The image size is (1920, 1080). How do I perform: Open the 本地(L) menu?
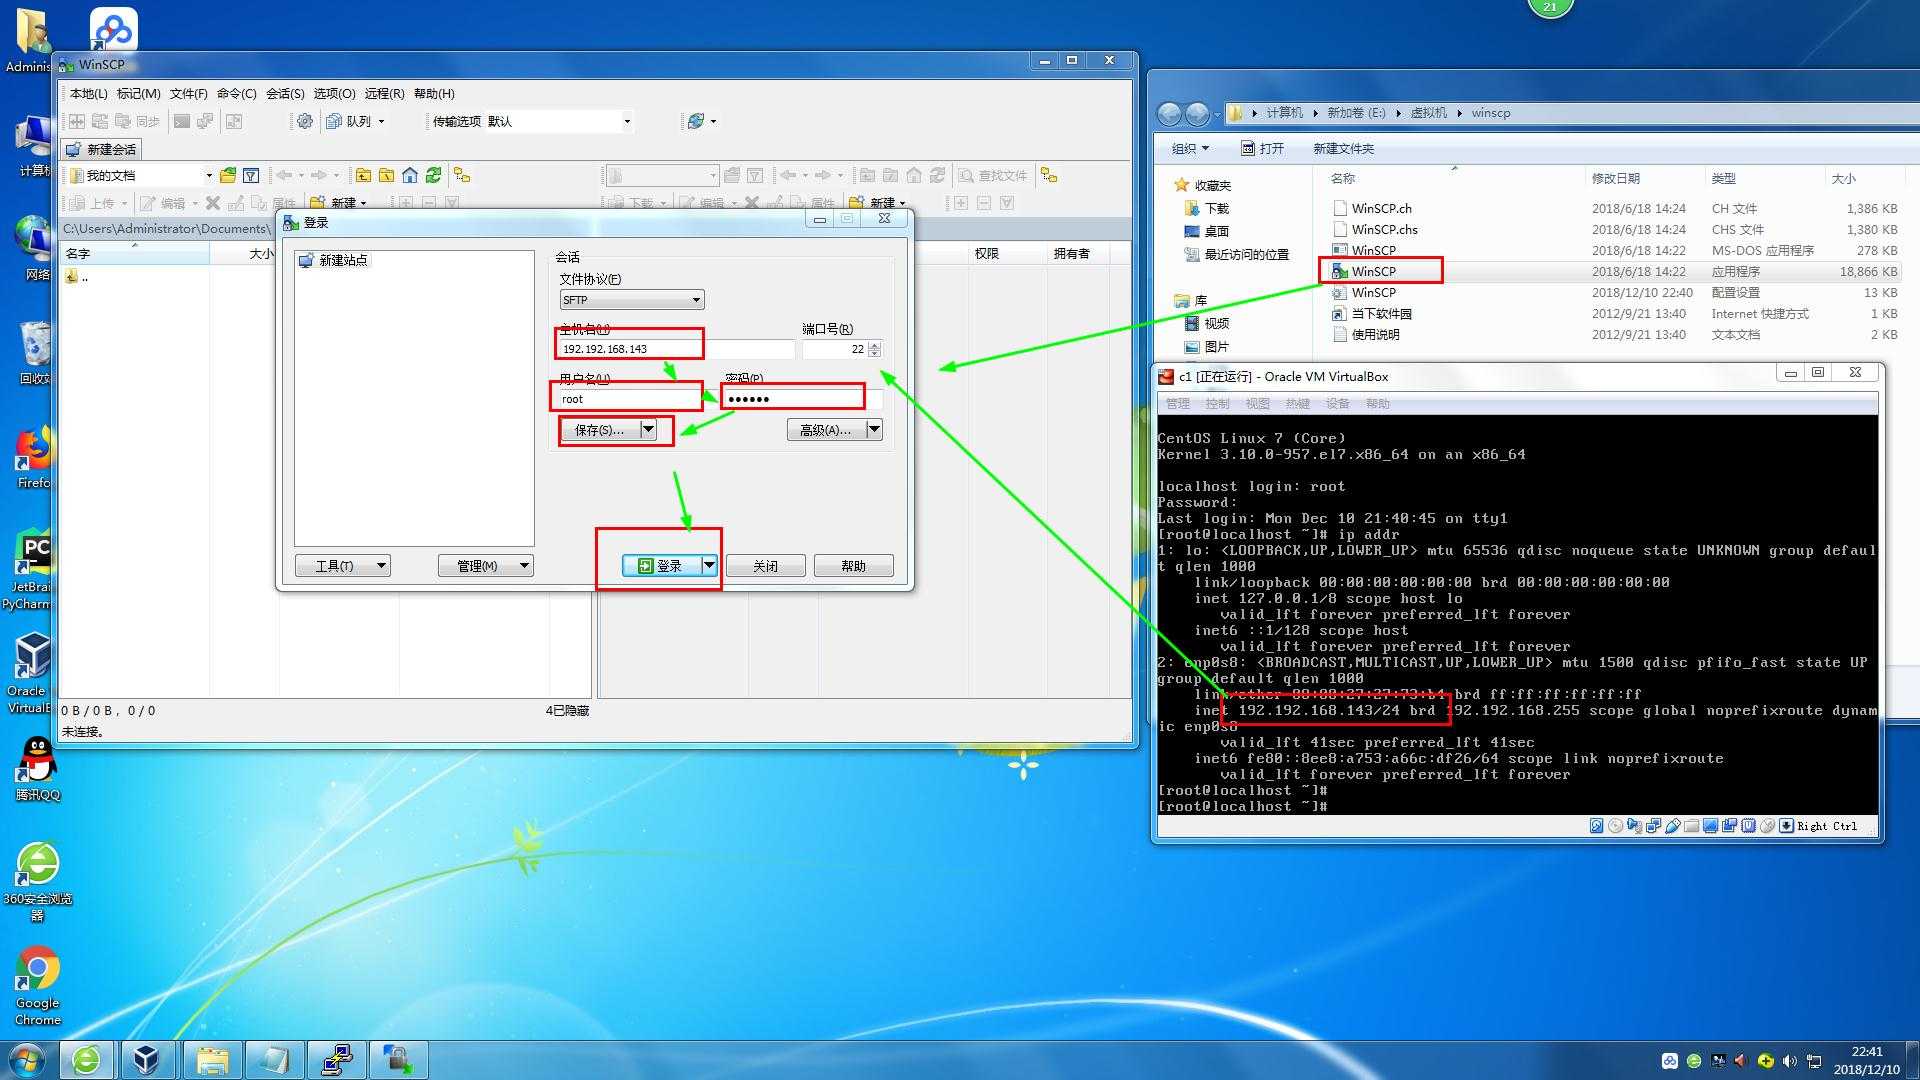(x=88, y=93)
